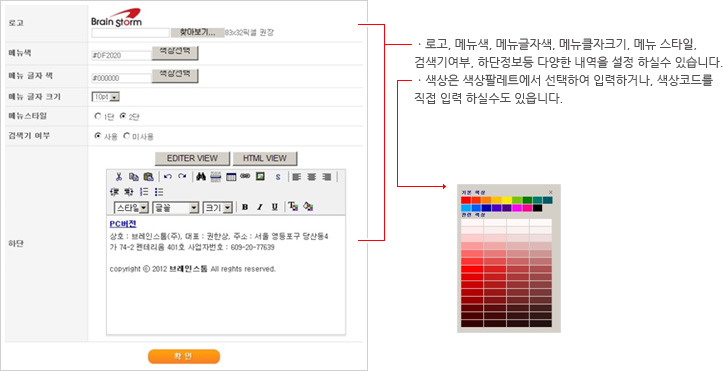The image size is (723, 371).
Task: Insert a table using the table icon
Action: click(x=231, y=177)
